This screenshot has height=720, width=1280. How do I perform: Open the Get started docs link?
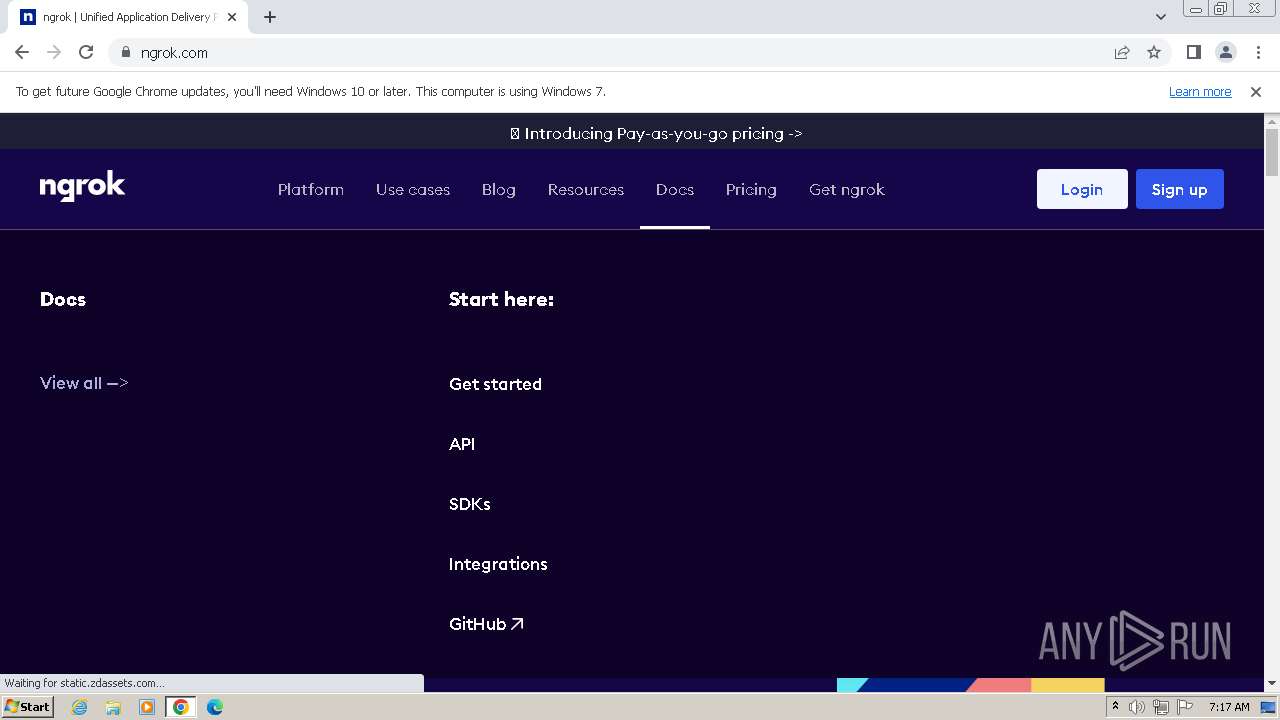click(x=495, y=384)
